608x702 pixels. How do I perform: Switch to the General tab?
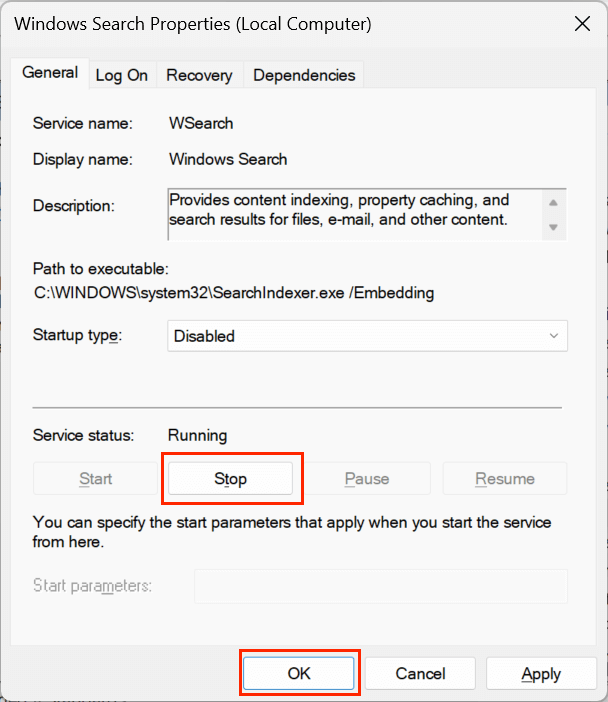pyautogui.click(x=50, y=73)
